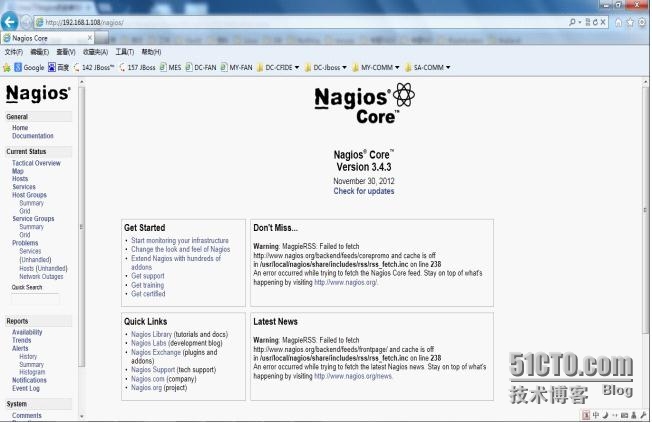Open the Favorites star icon in the browser toolbar
This screenshot has width=652, height=423.
coord(630,22)
